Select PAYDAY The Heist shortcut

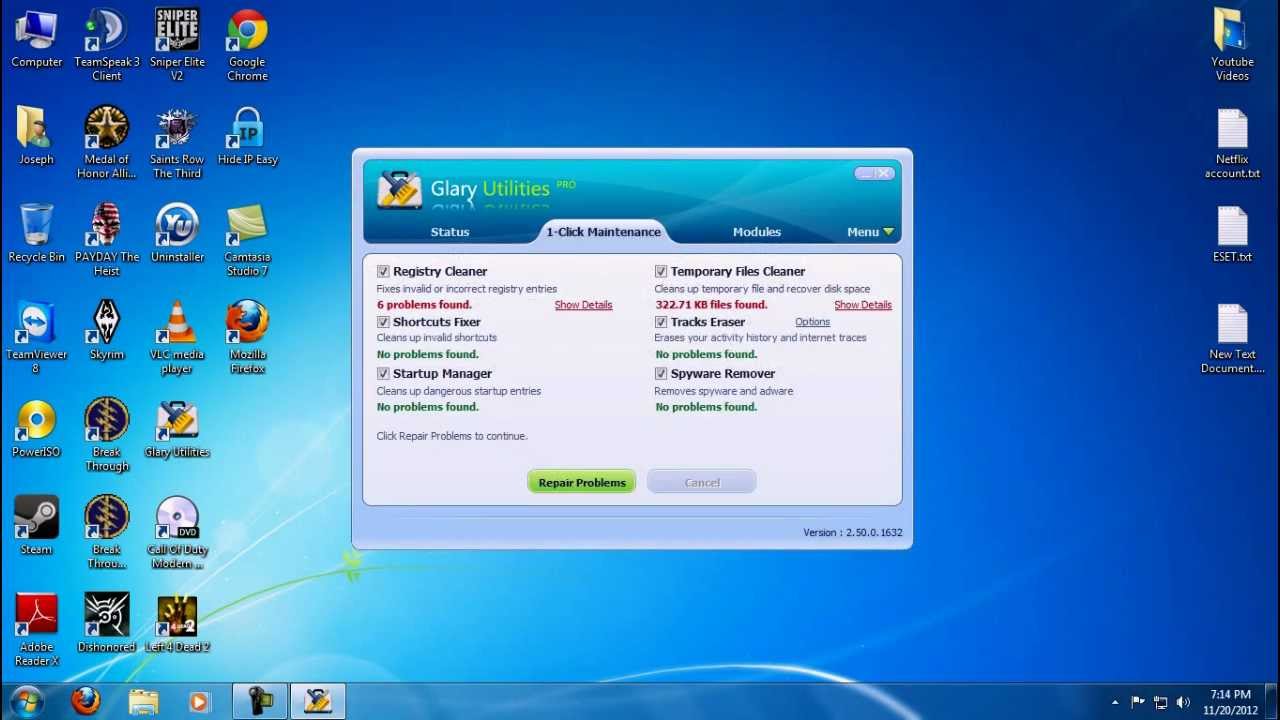click(107, 239)
